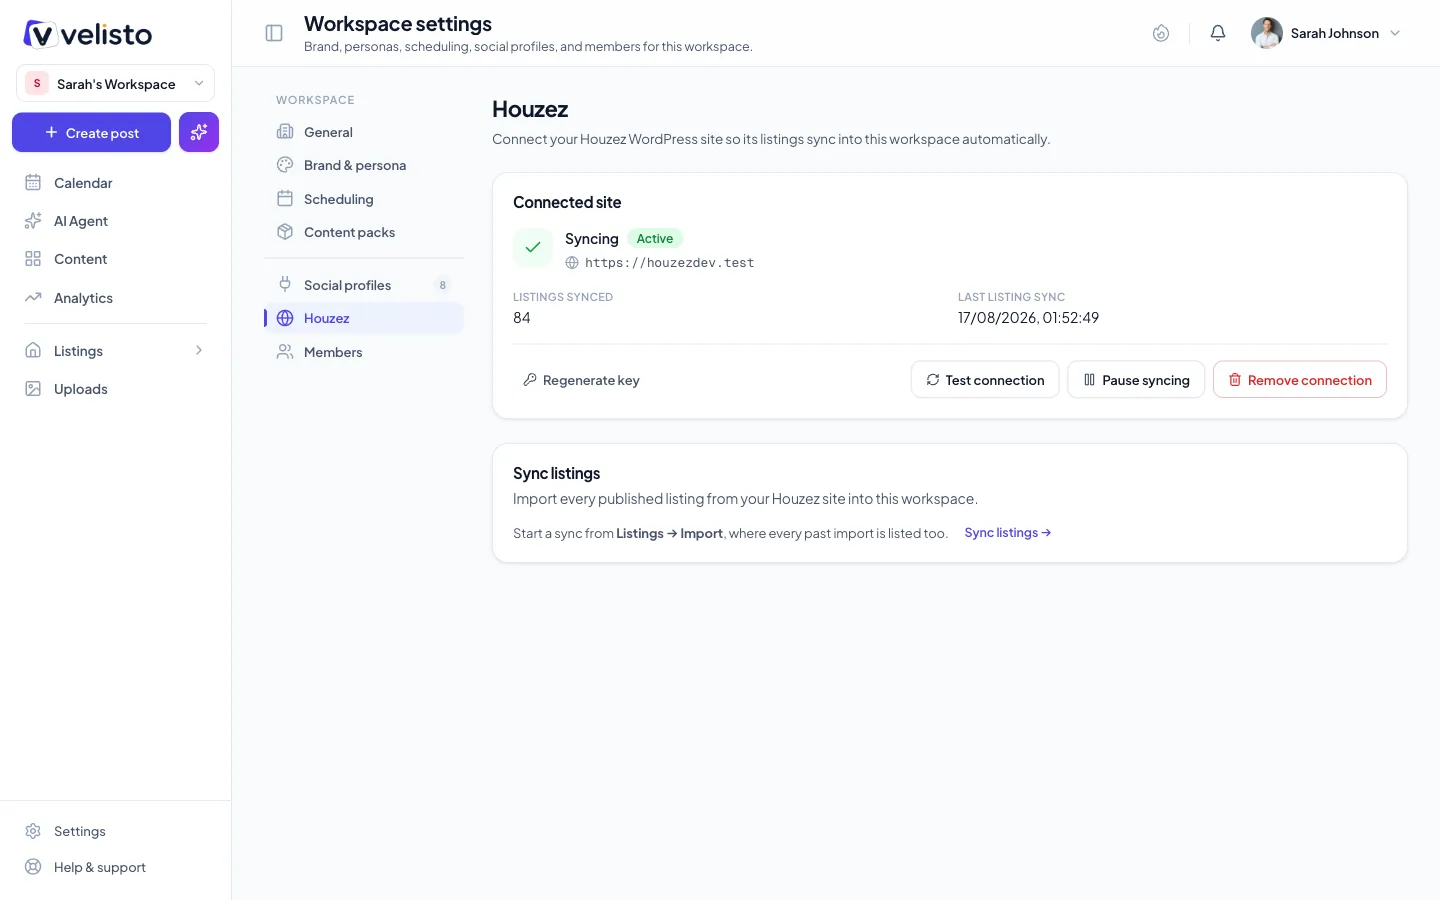Click the Help & support lifebuoy icon
The image size is (1440, 900).
(33, 867)
